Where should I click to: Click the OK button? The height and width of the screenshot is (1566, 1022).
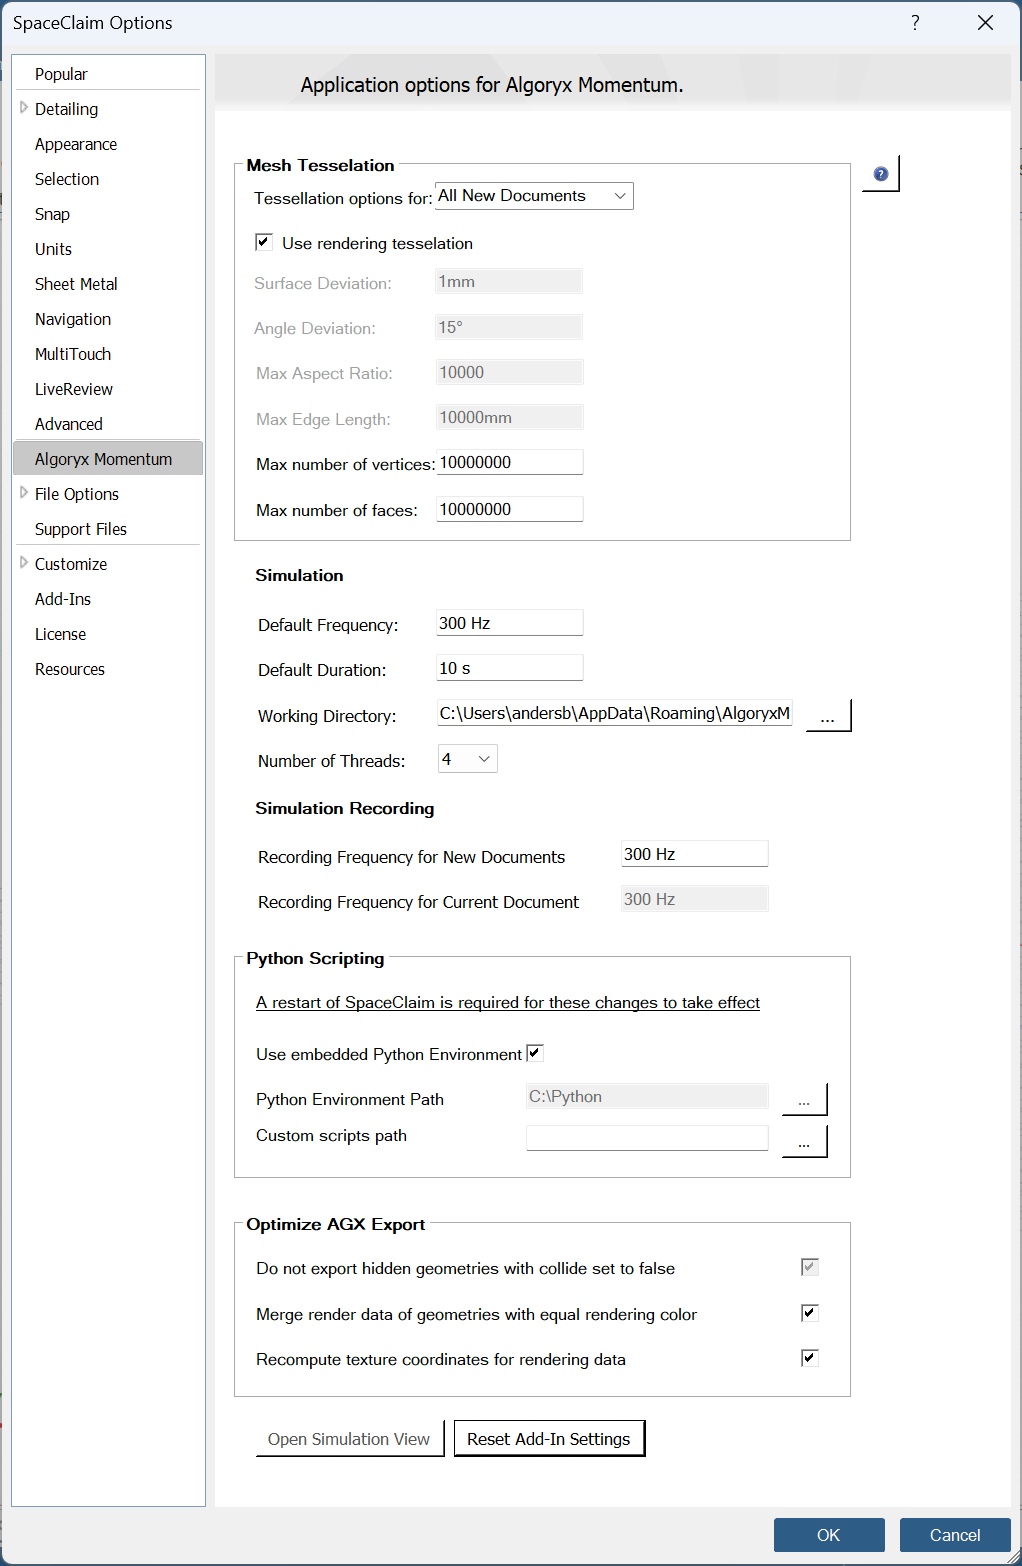(829, 1535)
